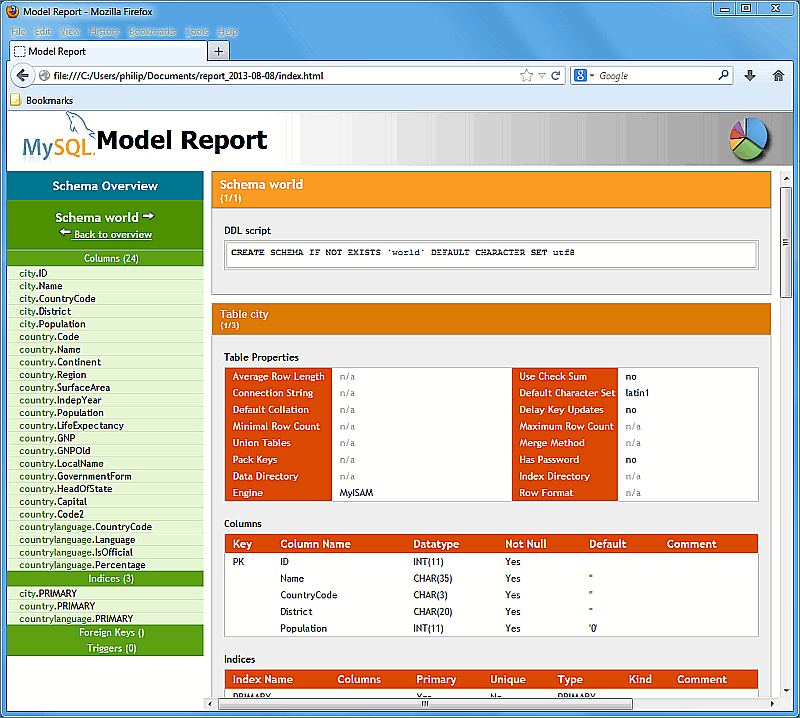Follow the Back to overview link
The height and width of the screenshot is (718, 800).
(x=111, y=234)
